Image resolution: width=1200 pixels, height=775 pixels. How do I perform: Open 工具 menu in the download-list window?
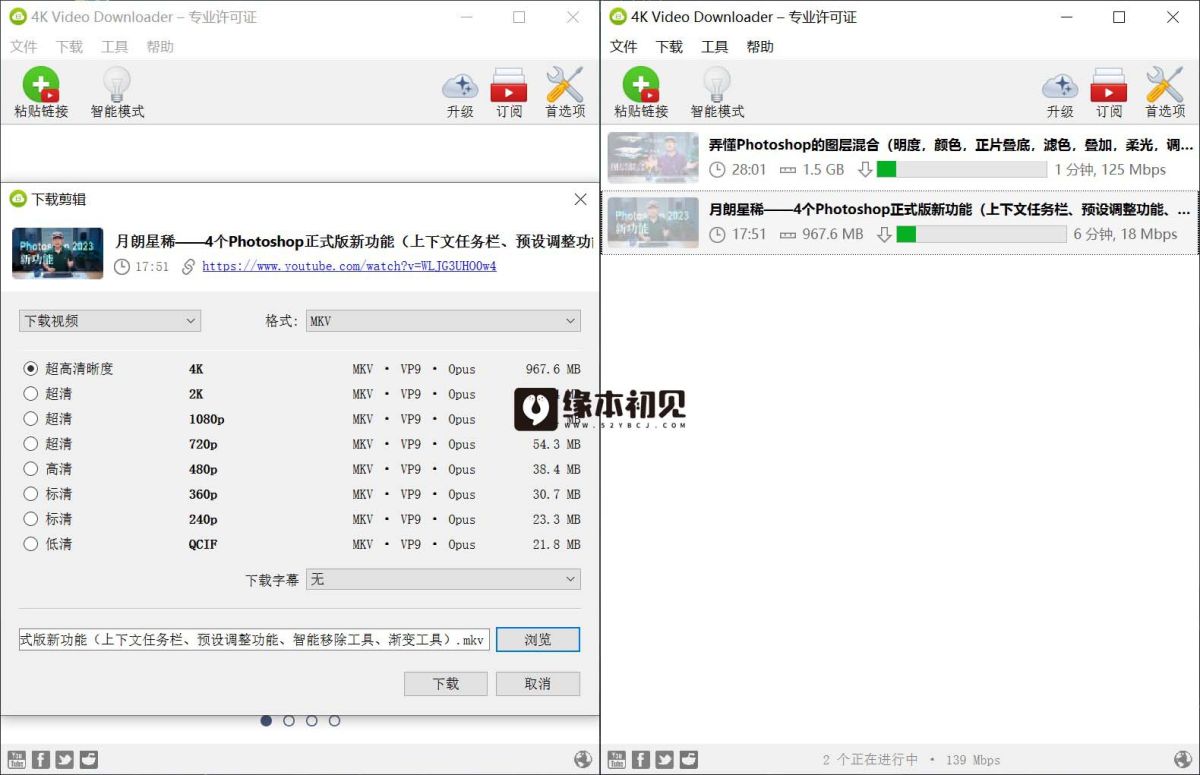(715, 47)
